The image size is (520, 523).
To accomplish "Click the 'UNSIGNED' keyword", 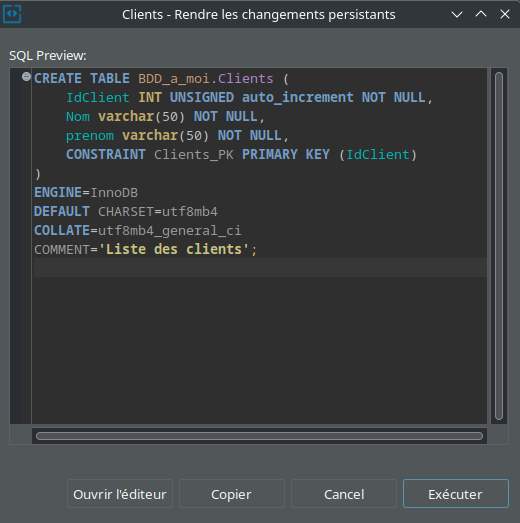I will tap(202, 98).
